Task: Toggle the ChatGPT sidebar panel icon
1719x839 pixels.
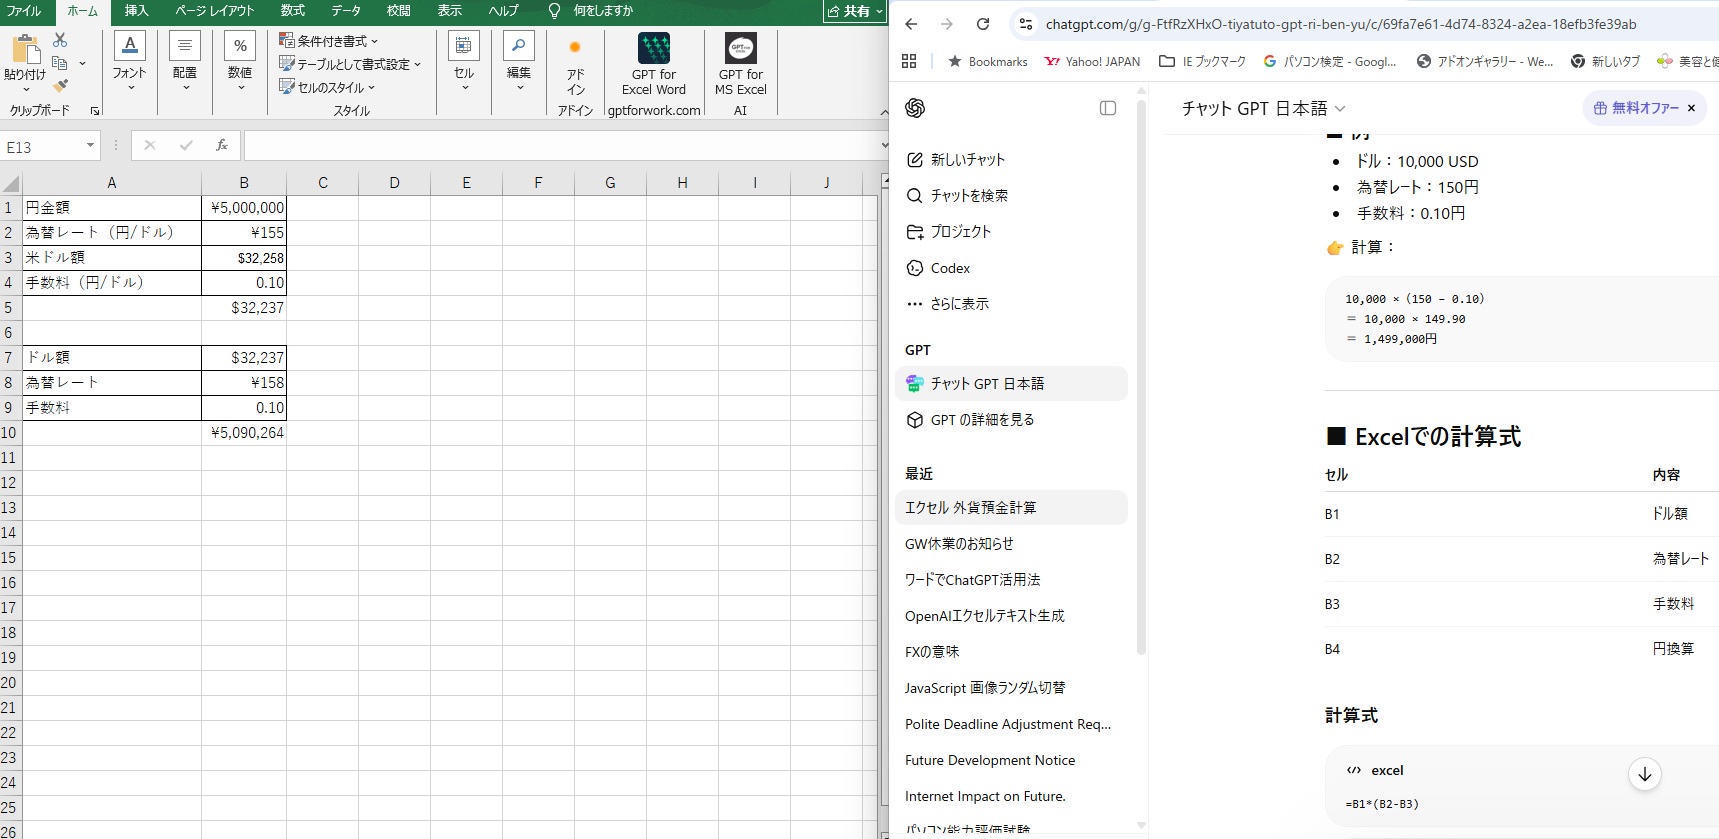Action: click(x=1108, y=108)
